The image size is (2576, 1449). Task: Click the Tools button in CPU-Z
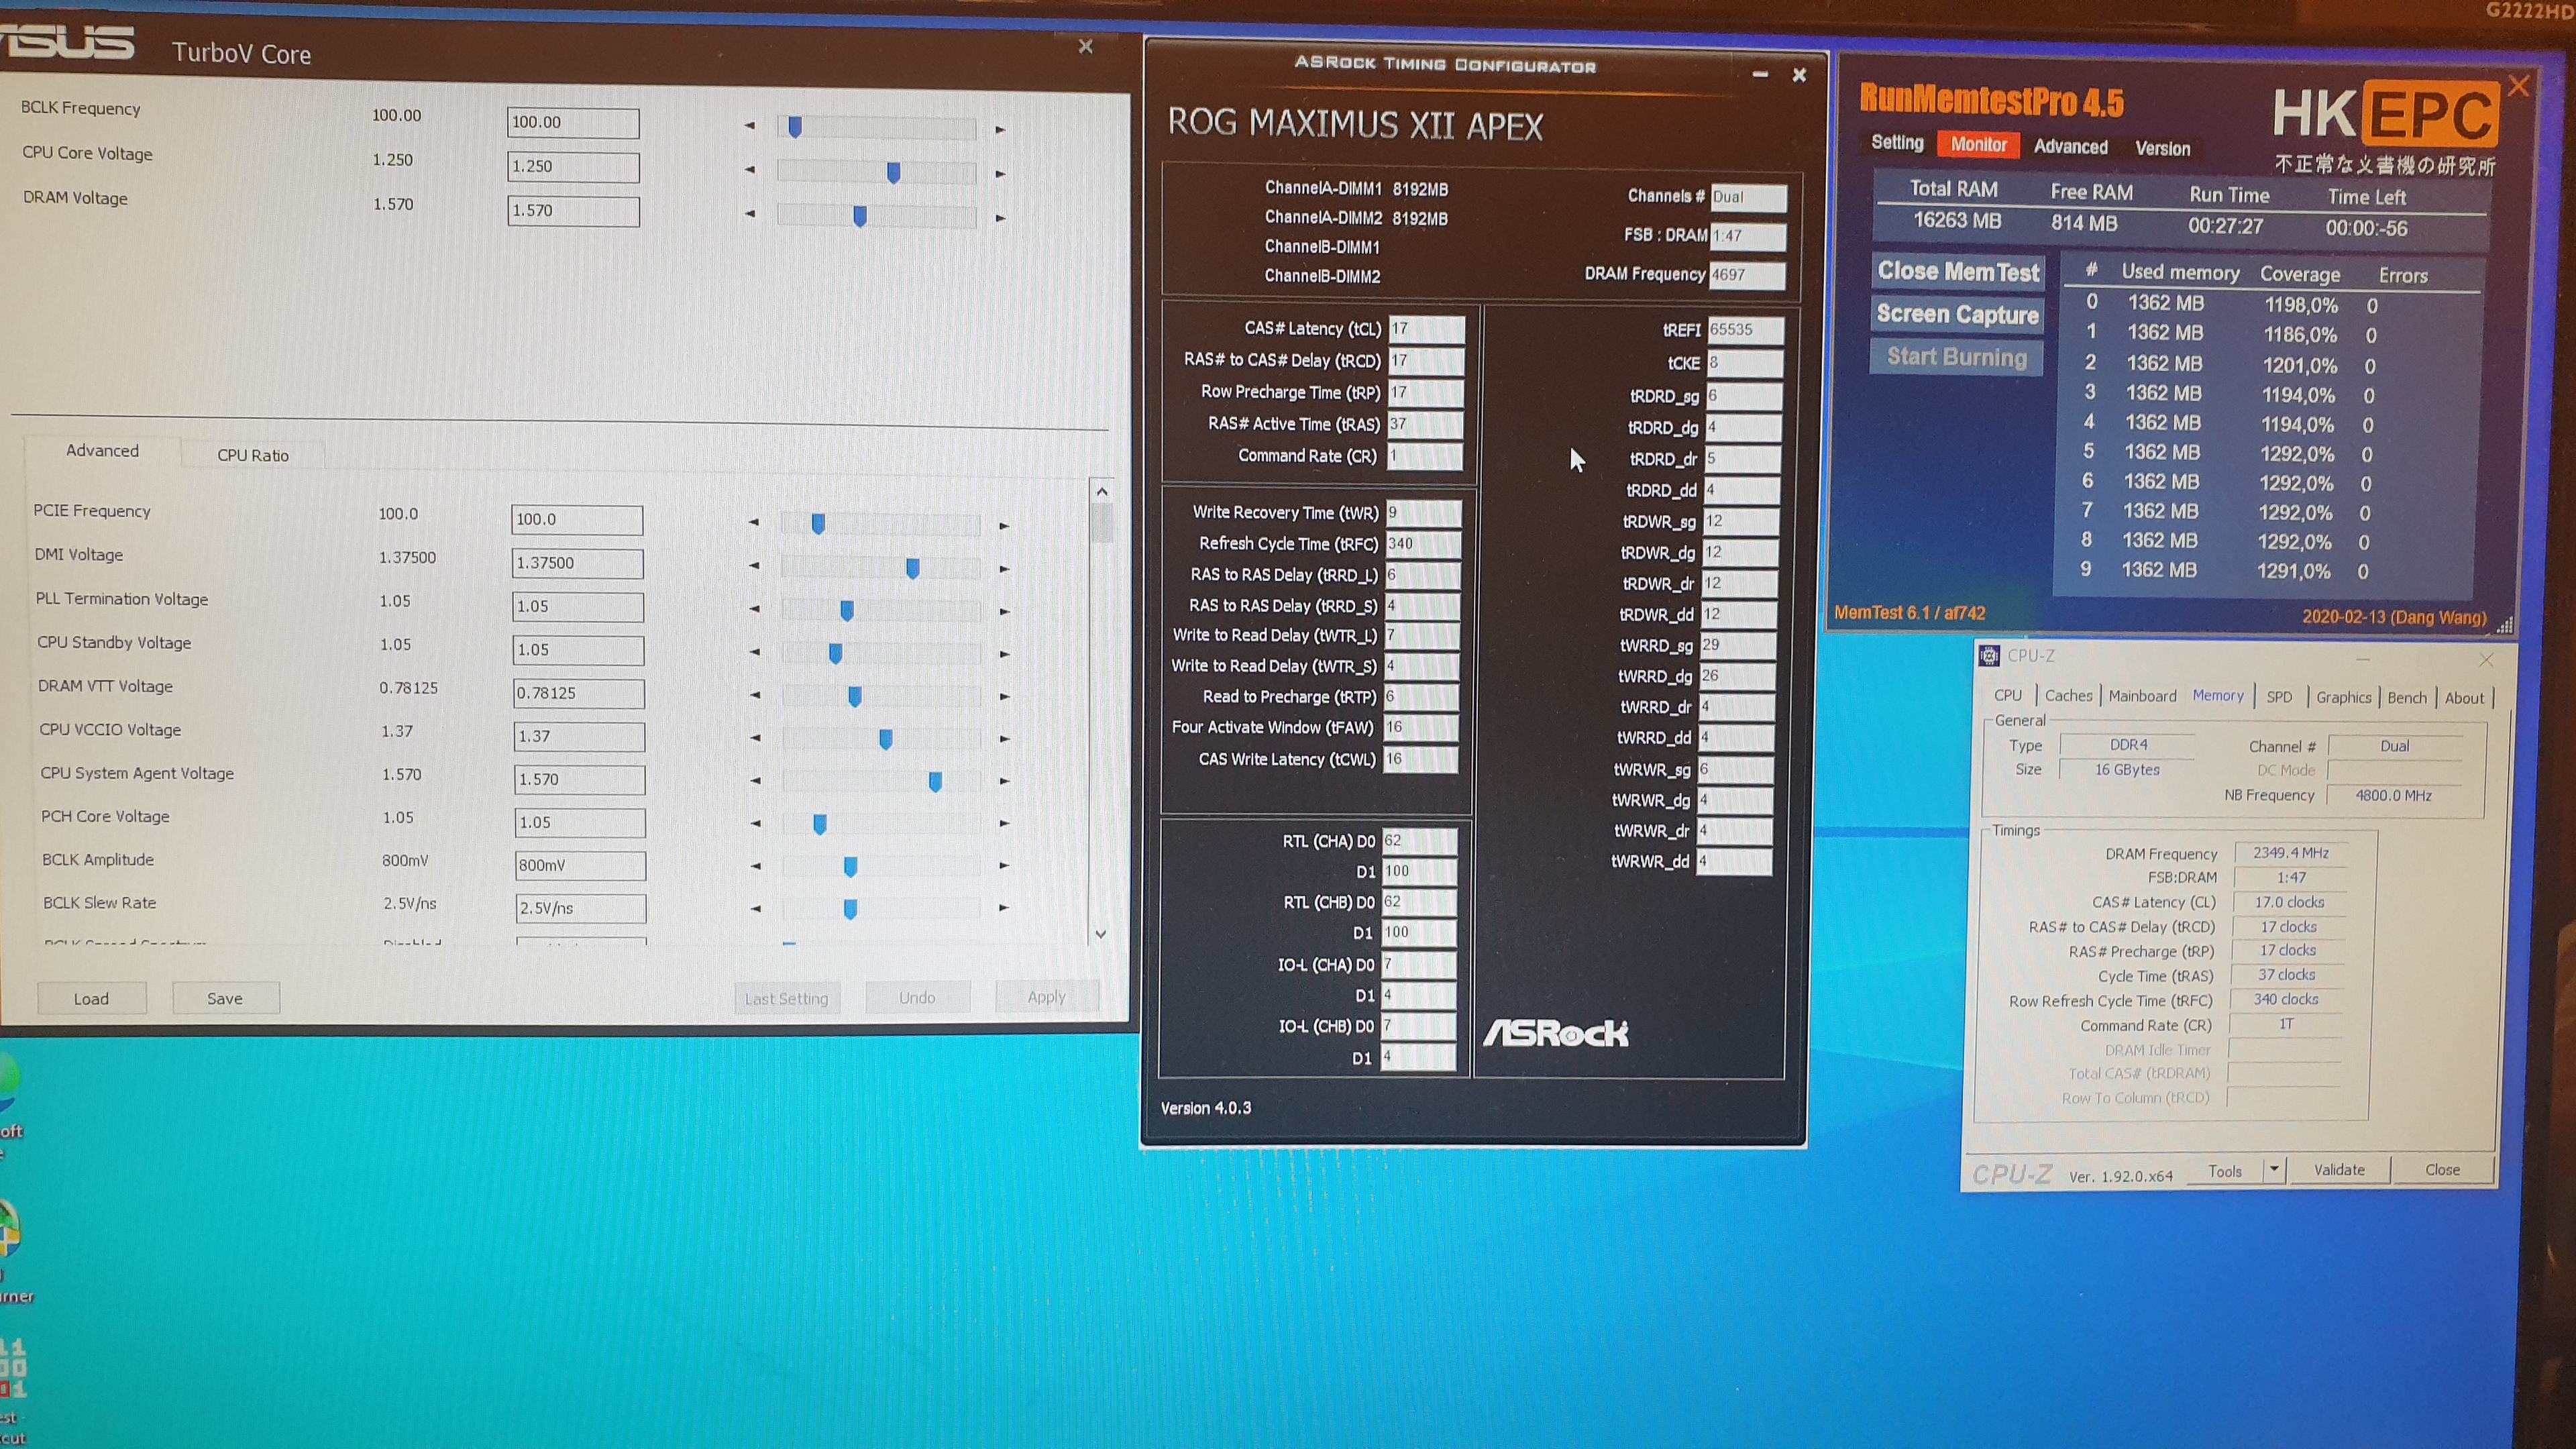pos(2224,1171)
